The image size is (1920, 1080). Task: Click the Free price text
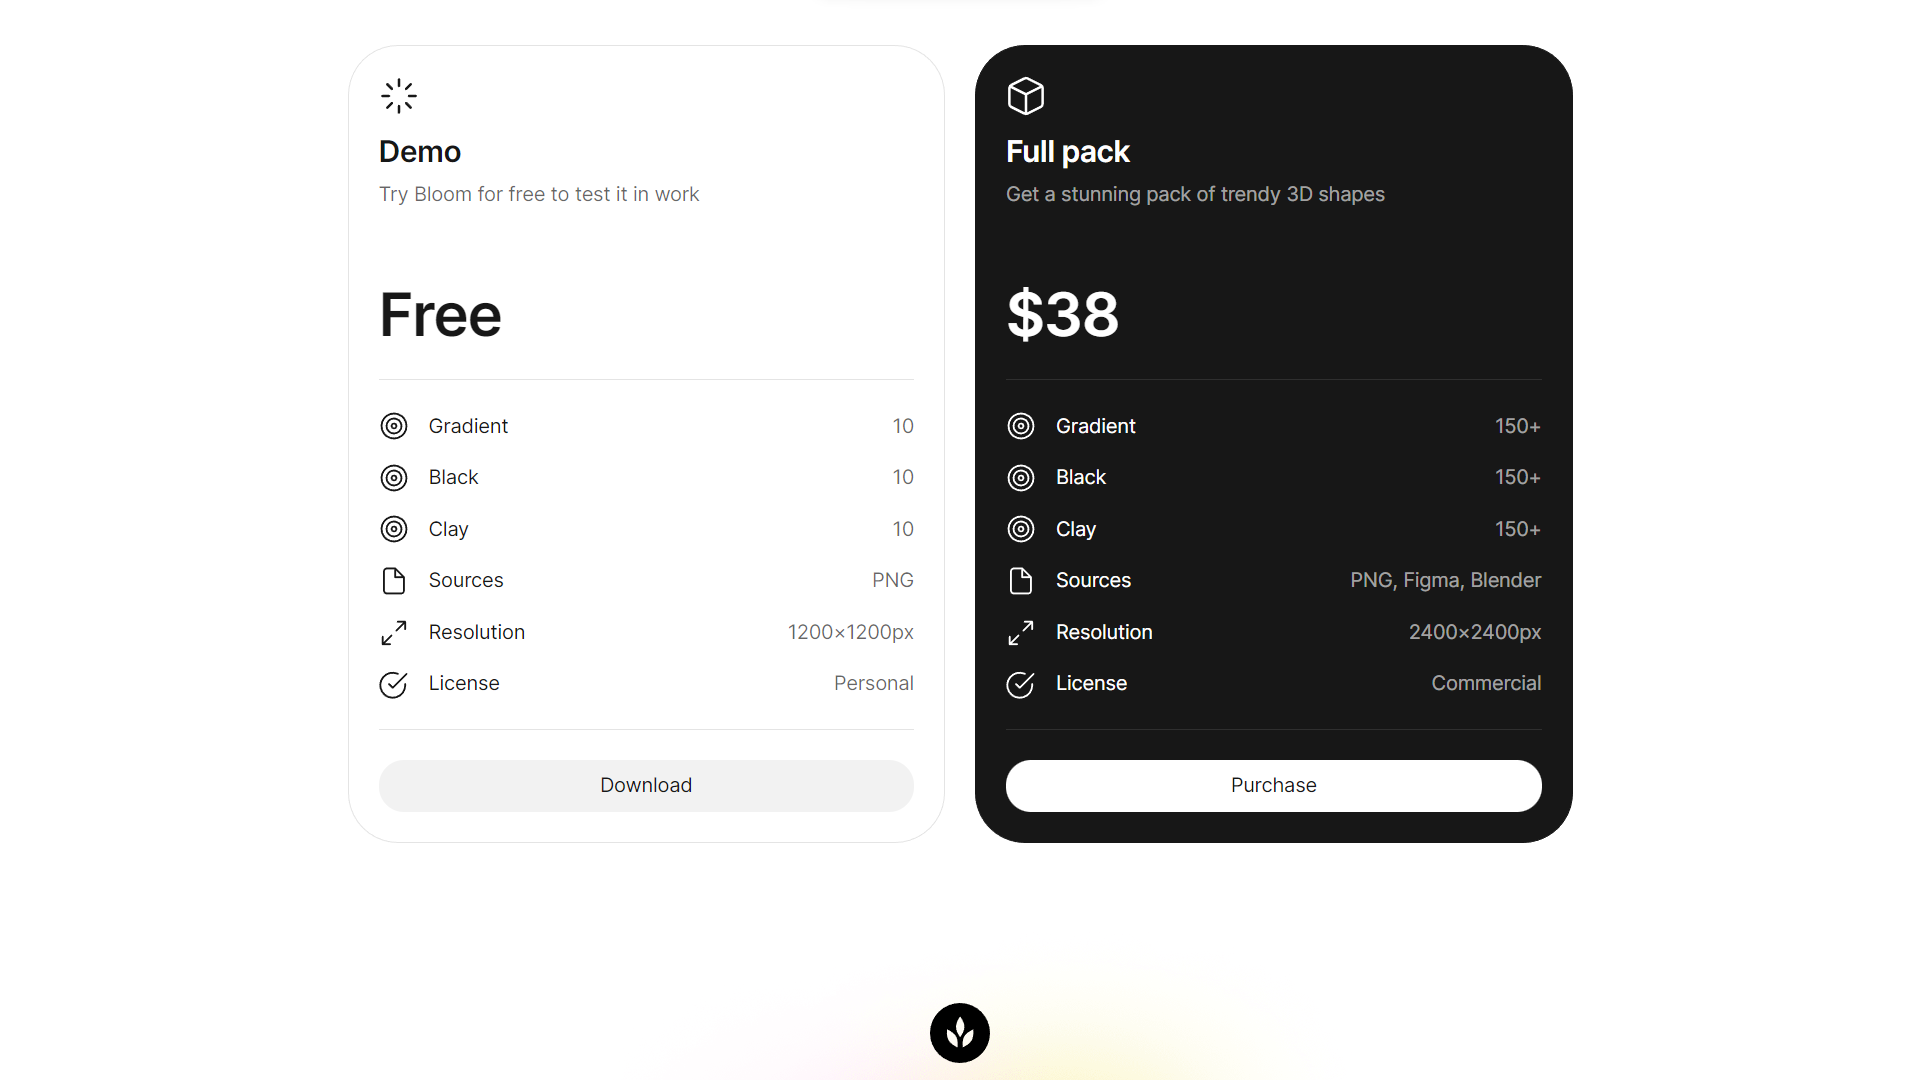pos(441,315)
